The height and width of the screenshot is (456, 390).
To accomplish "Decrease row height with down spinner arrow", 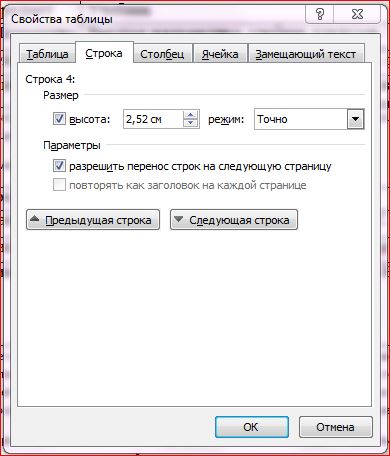I will 191,123.
